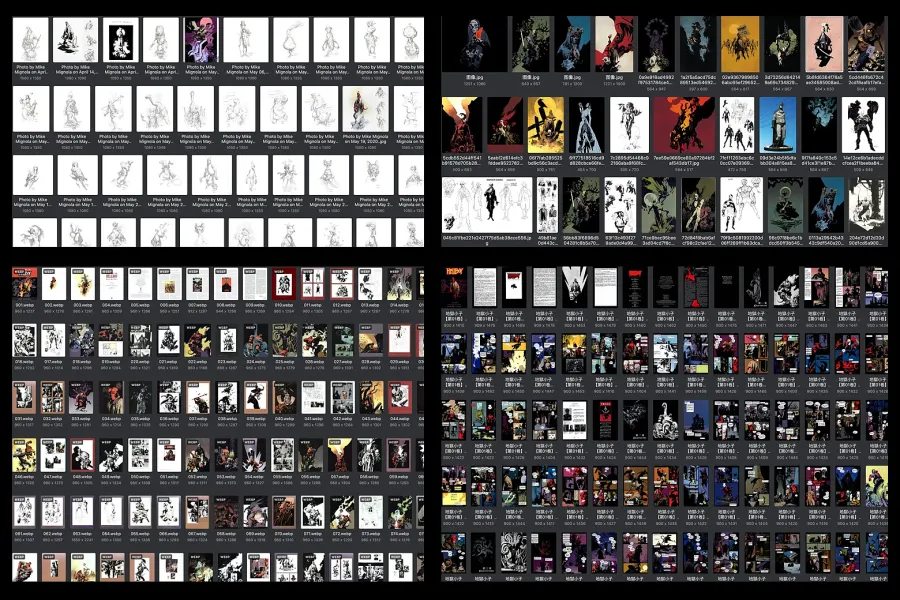The height and width of the screenshot is (600, 900).
Task: Select the 033.webp thumbnail
Action: coord(82,398)
